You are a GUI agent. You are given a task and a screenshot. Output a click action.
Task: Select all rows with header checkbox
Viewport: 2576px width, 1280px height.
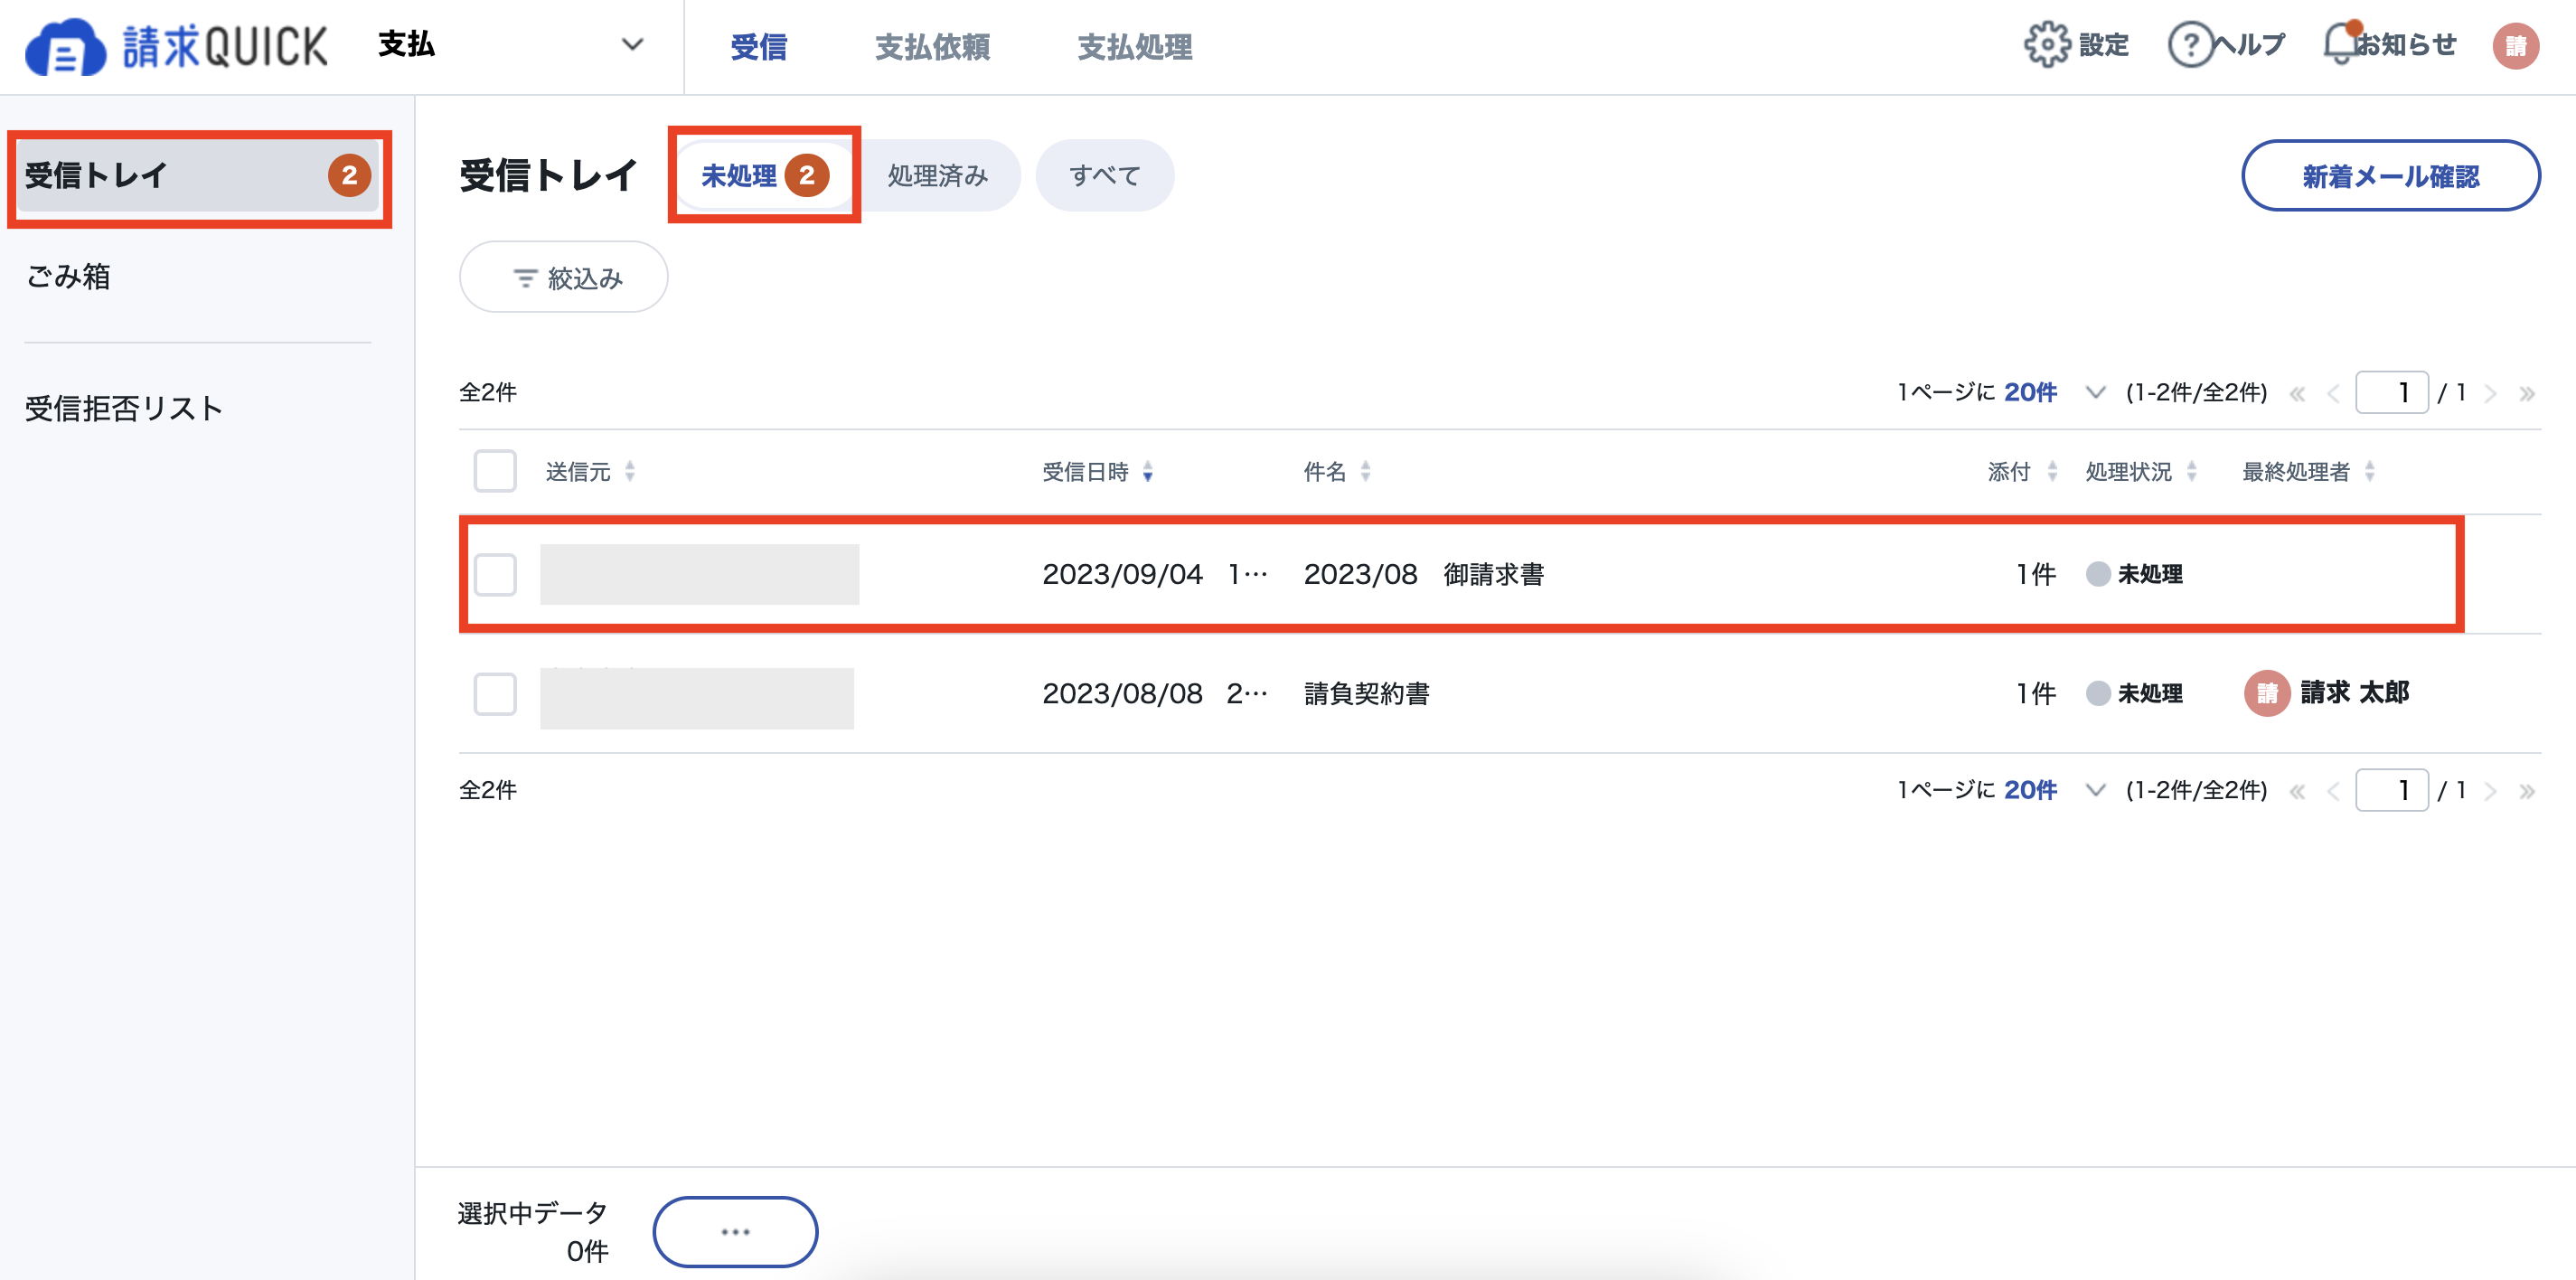(x=495, y=471)
